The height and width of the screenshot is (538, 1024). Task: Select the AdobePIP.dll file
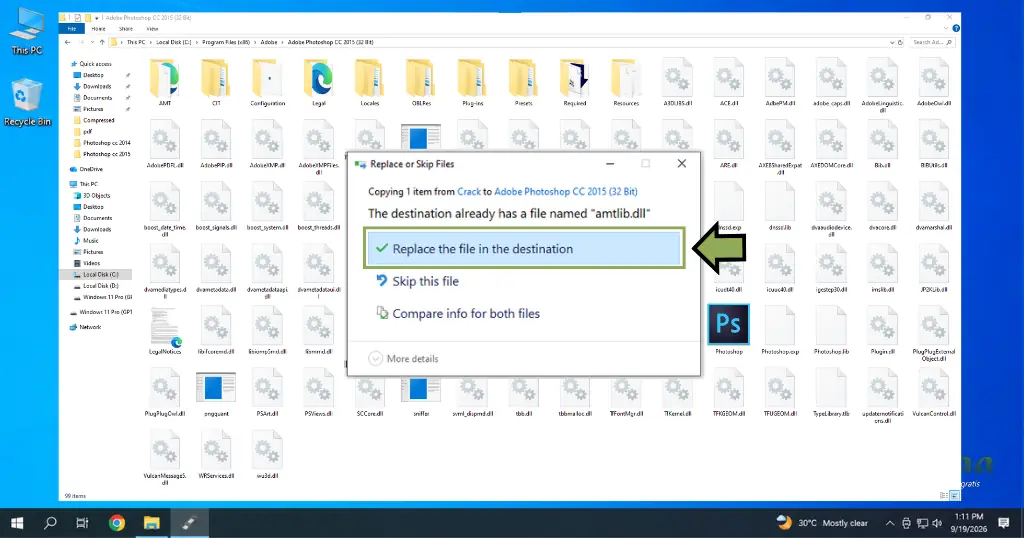(x=216, y=144)
